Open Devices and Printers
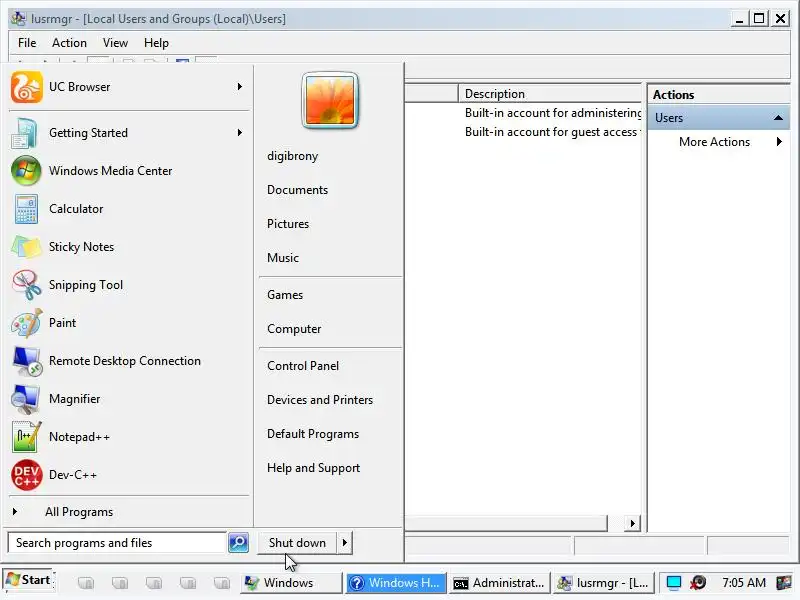This screenshot has width=800, height=600. [x=320, y=400]
